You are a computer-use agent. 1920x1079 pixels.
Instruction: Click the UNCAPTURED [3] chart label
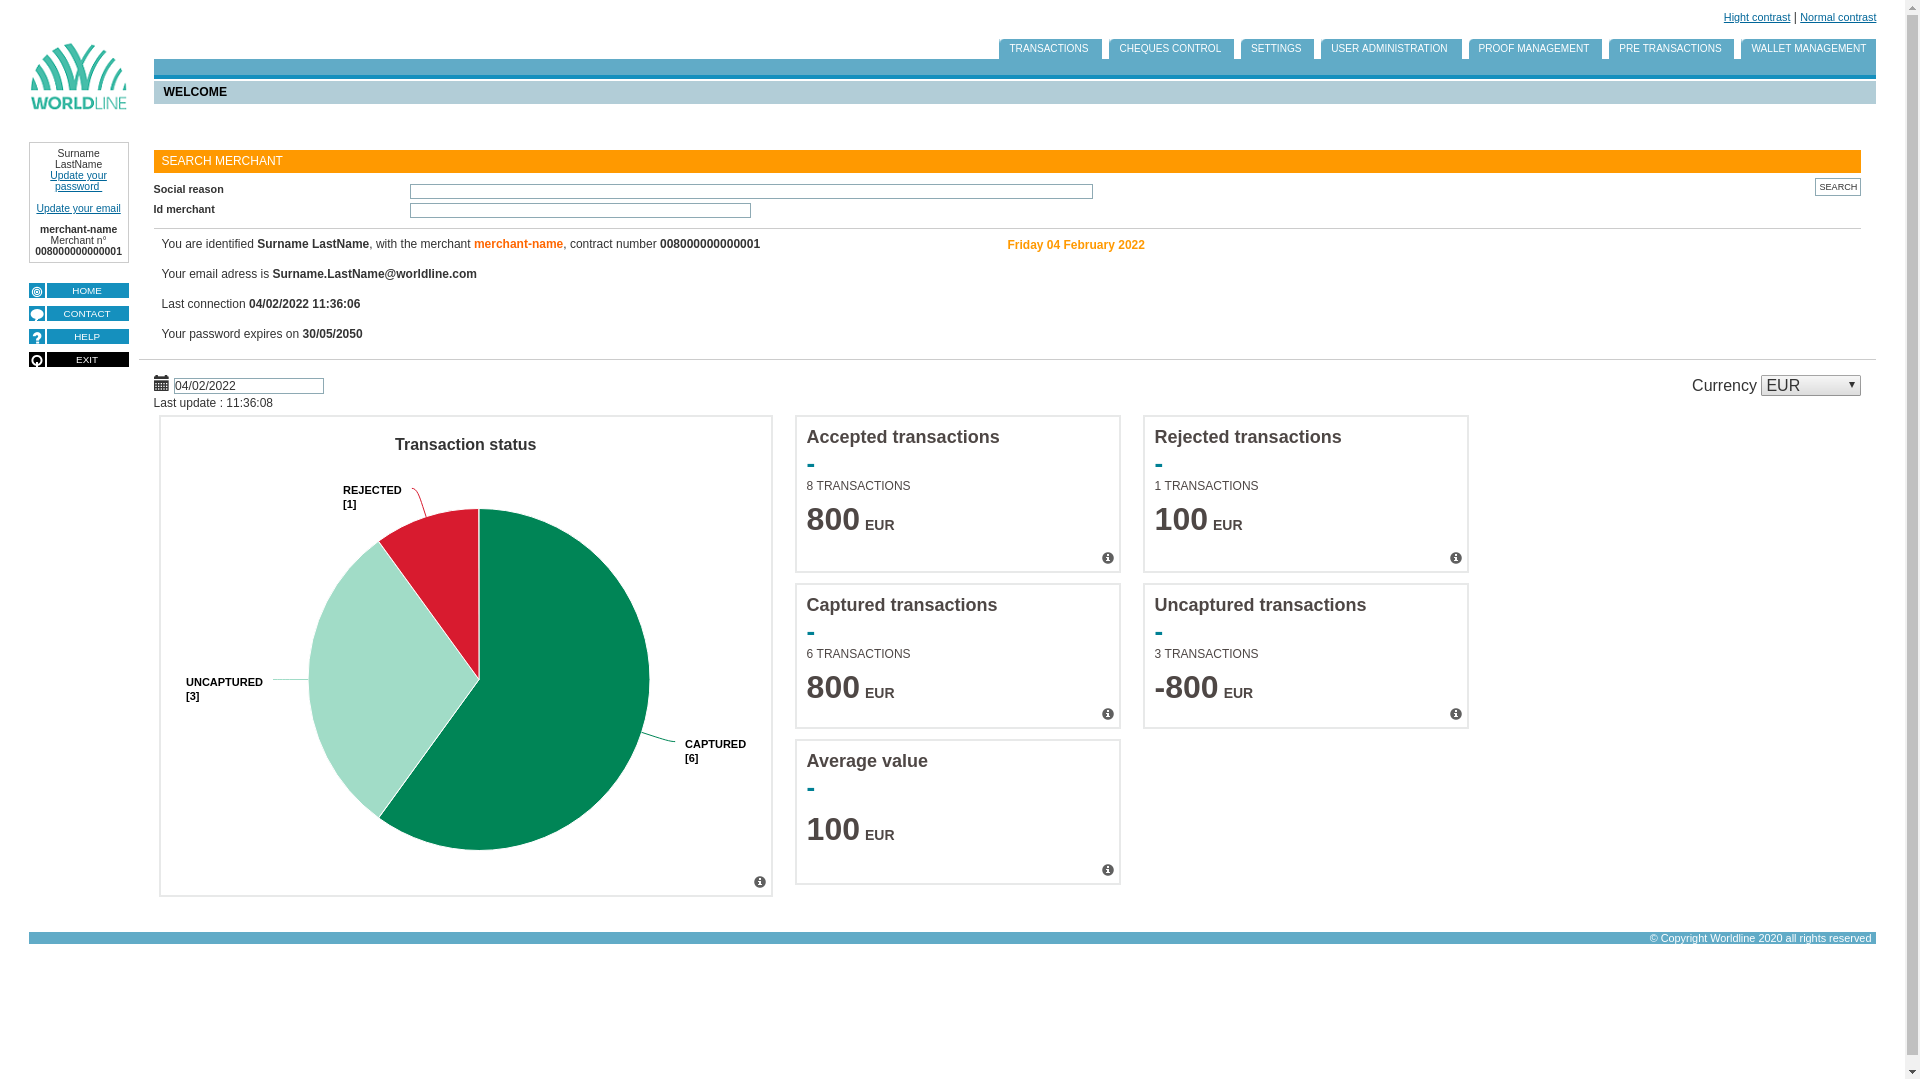pos(224,689)
